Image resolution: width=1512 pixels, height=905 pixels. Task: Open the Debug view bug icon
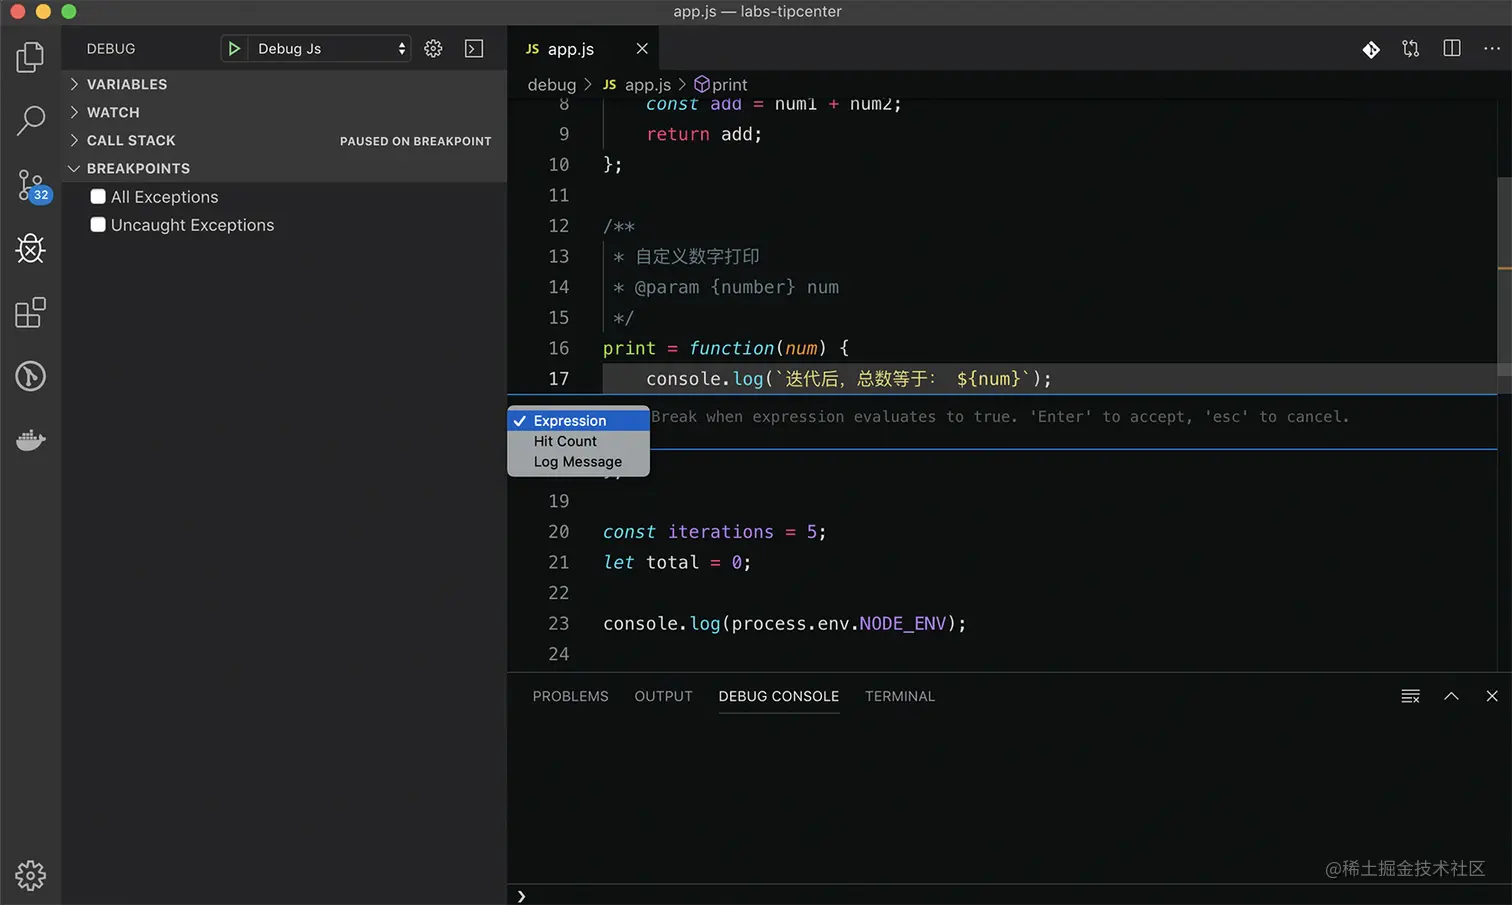[x=31, y=248]
